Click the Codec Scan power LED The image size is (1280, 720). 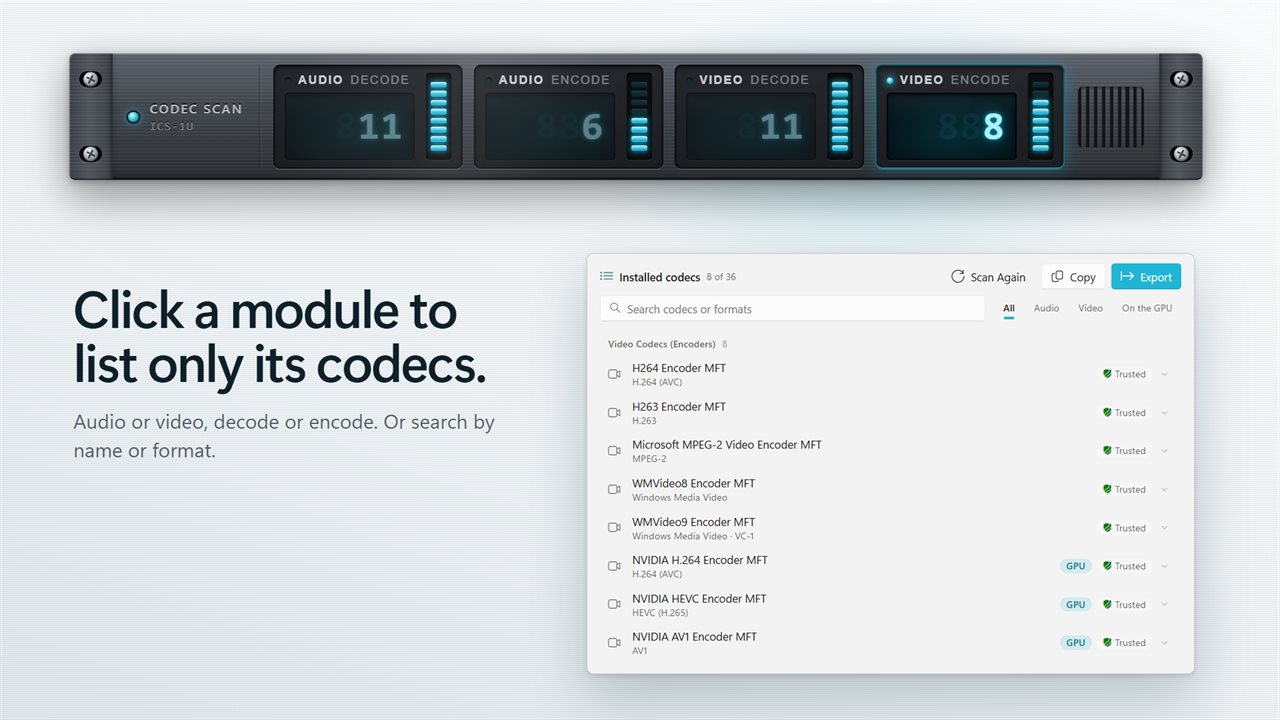133,117
